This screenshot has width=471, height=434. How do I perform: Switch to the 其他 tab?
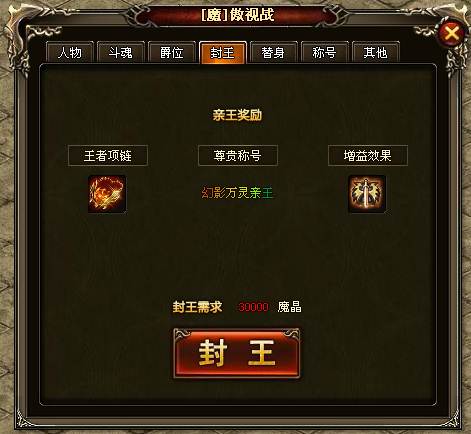[375, 52]
